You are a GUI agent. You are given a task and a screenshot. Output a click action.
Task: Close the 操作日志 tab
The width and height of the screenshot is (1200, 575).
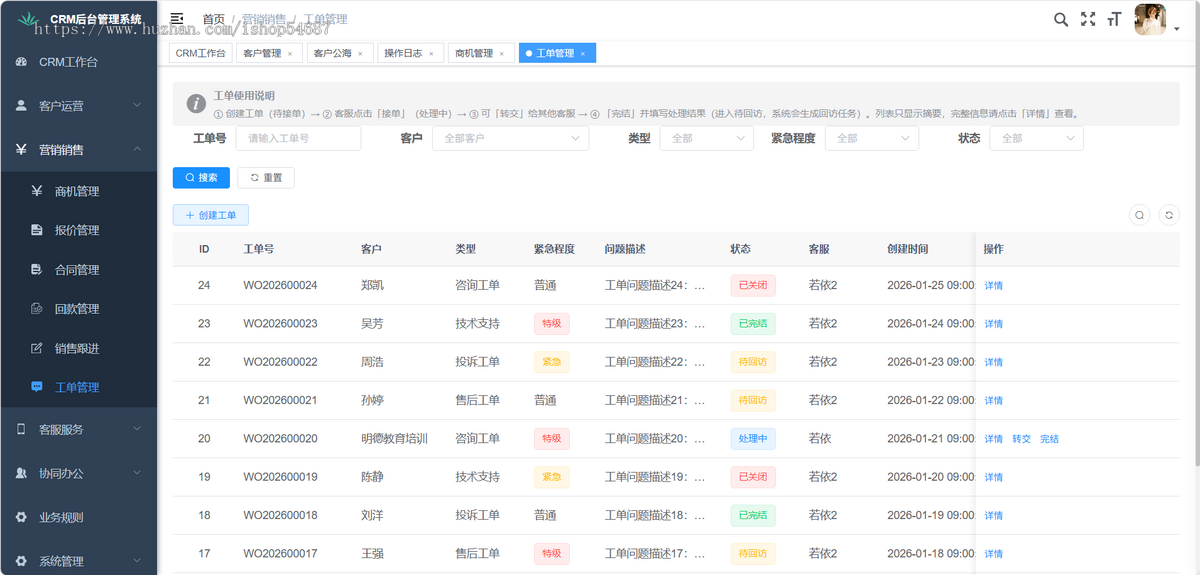tap(431, 54)
